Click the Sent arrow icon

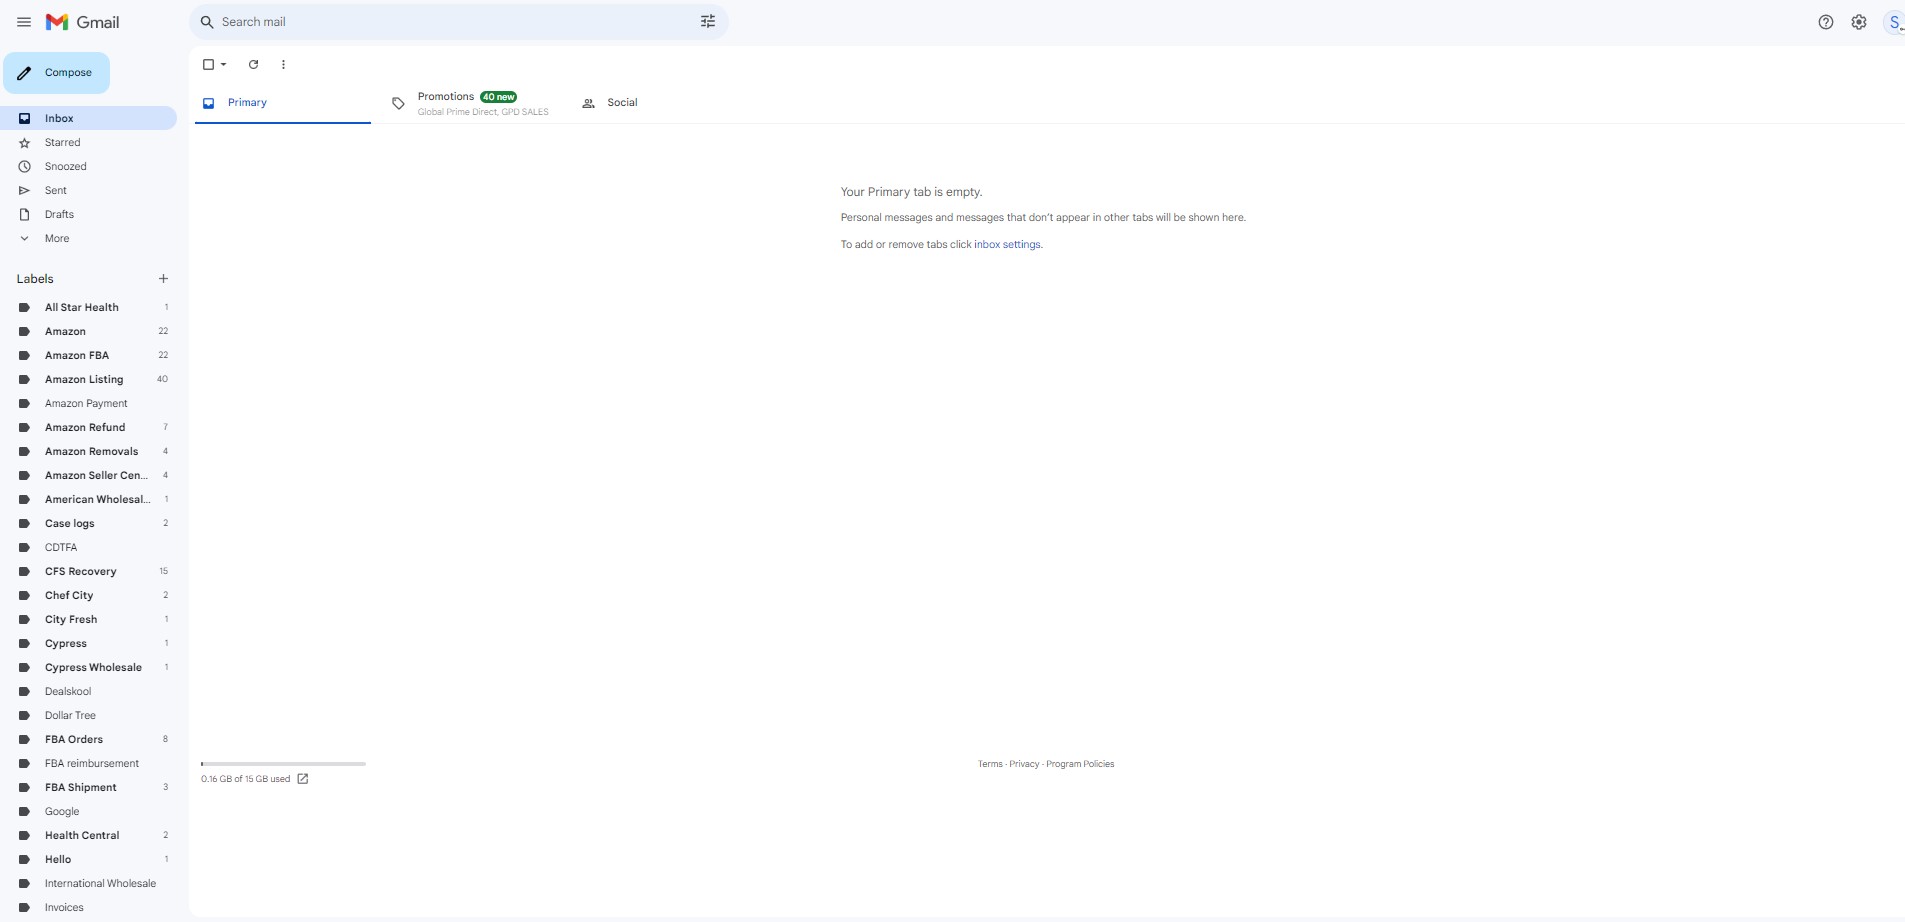25,191
